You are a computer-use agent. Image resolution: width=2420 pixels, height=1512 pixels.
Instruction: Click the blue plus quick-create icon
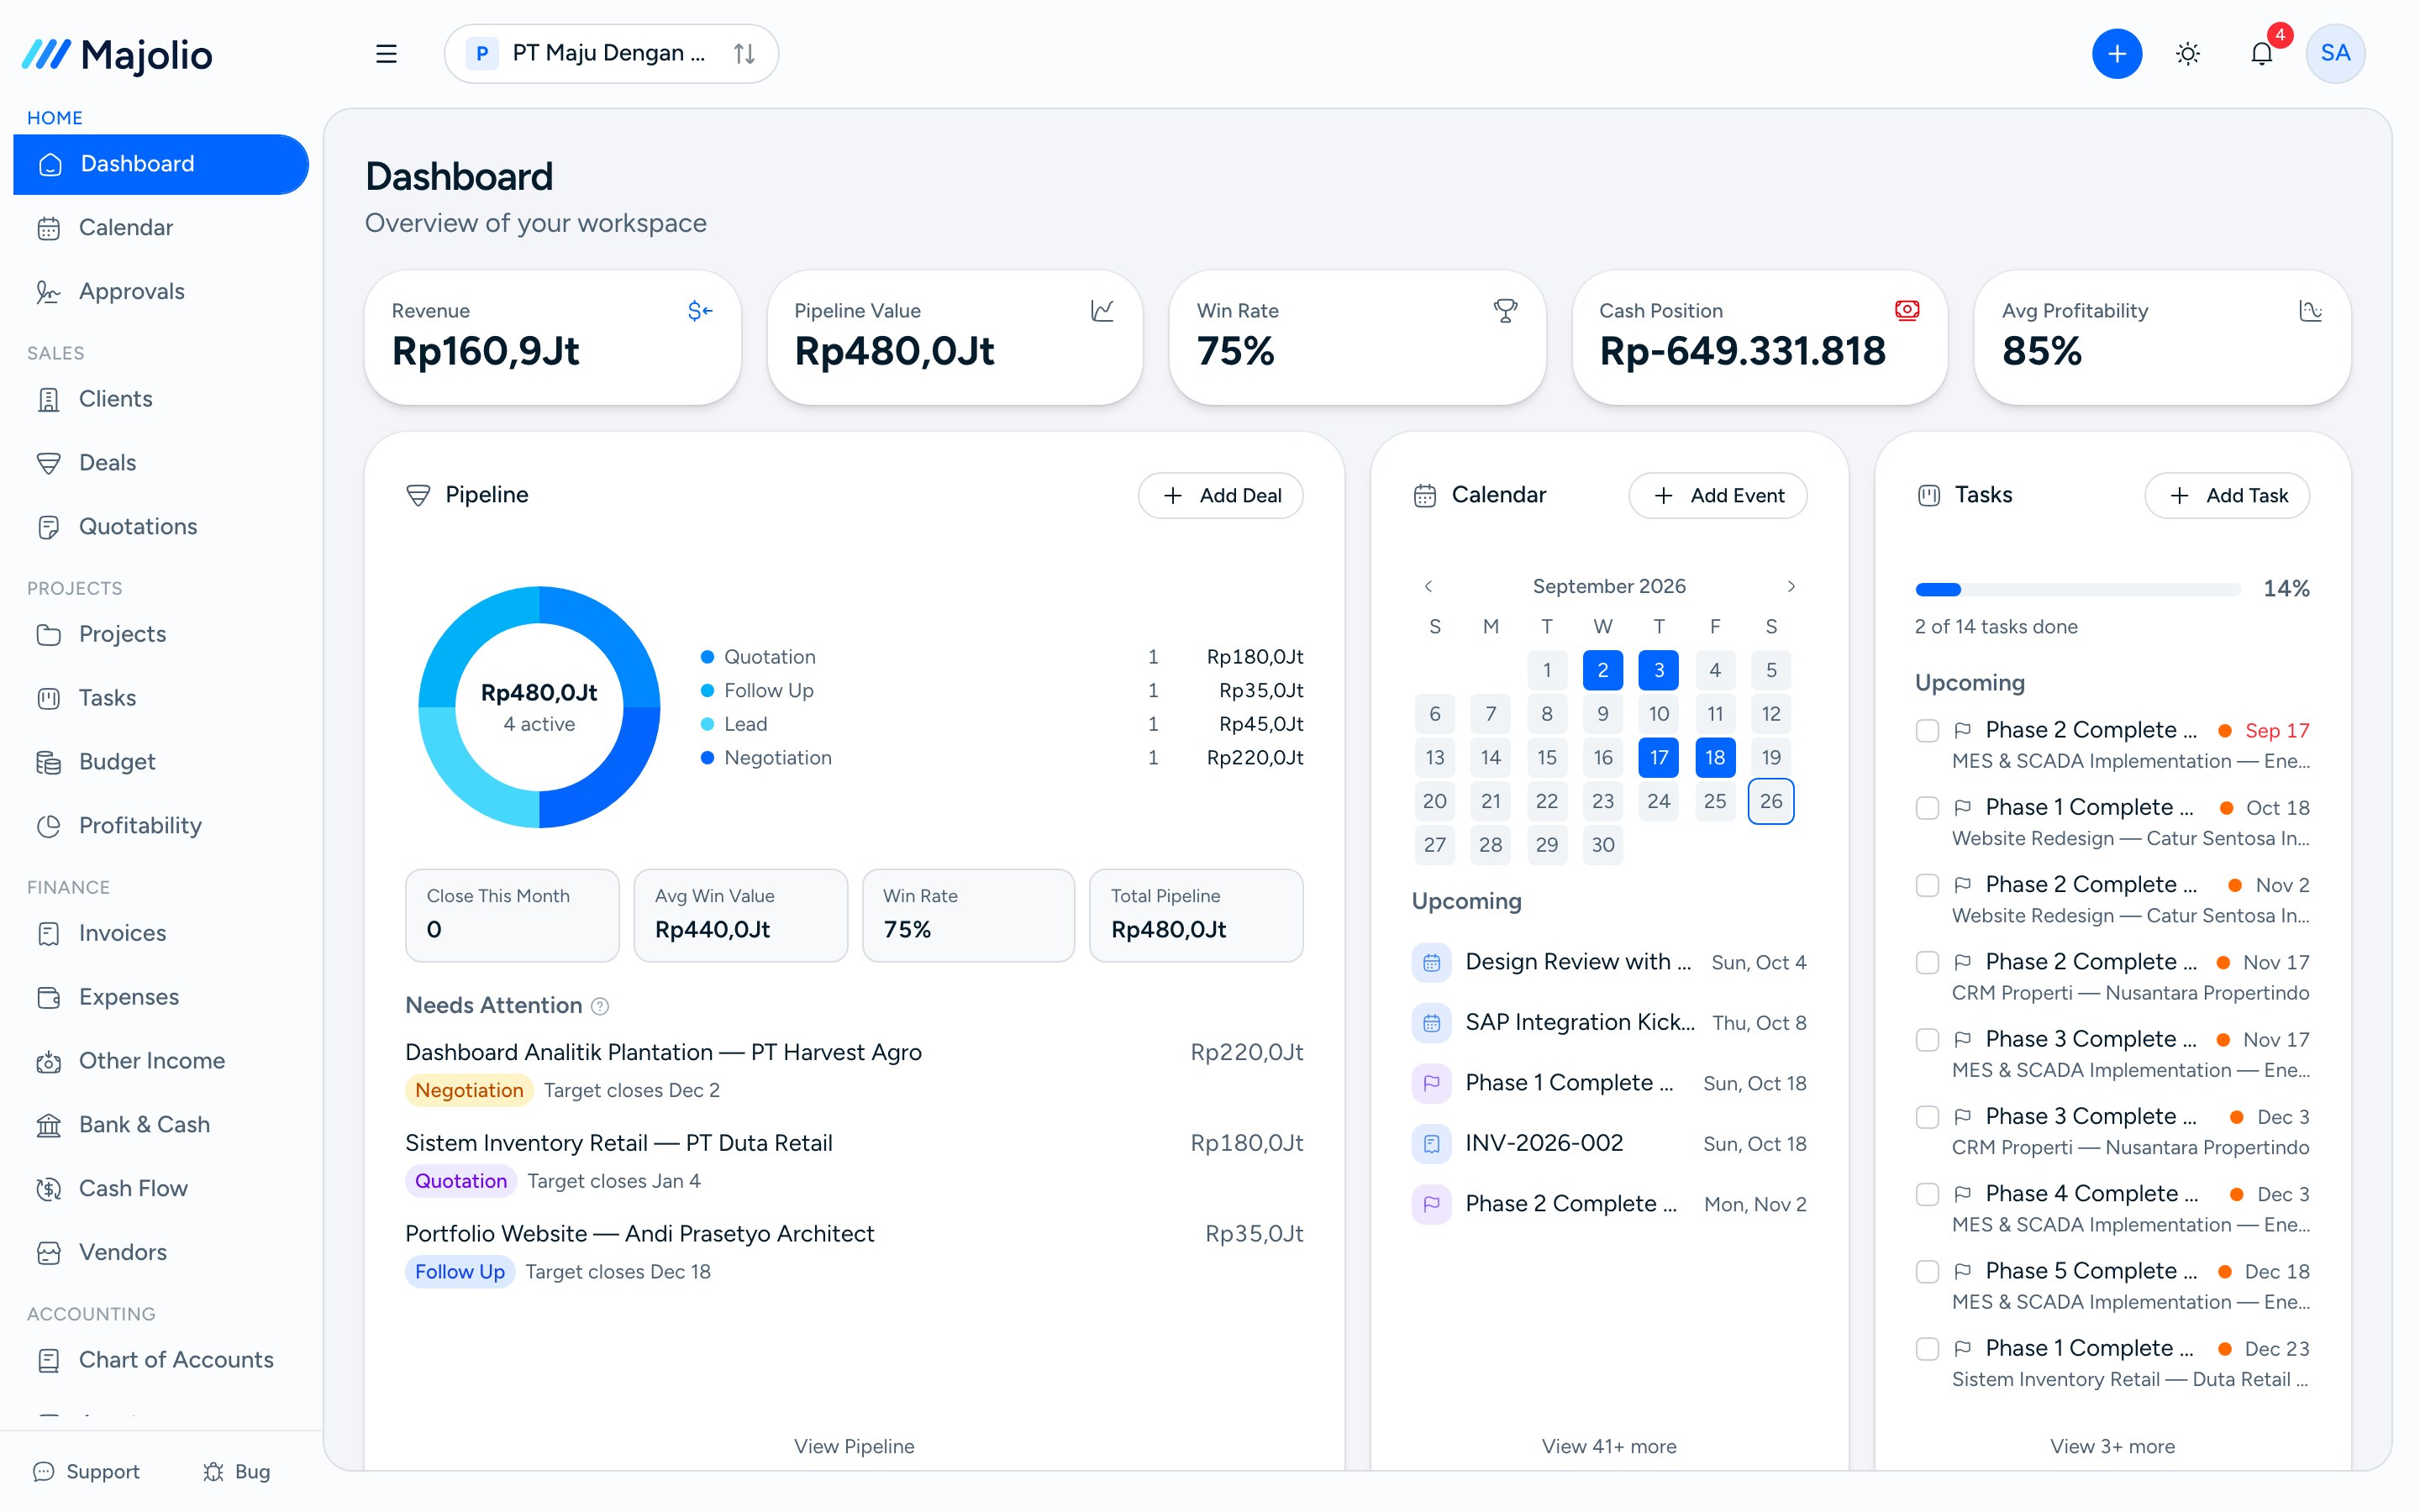[2116, 54]
